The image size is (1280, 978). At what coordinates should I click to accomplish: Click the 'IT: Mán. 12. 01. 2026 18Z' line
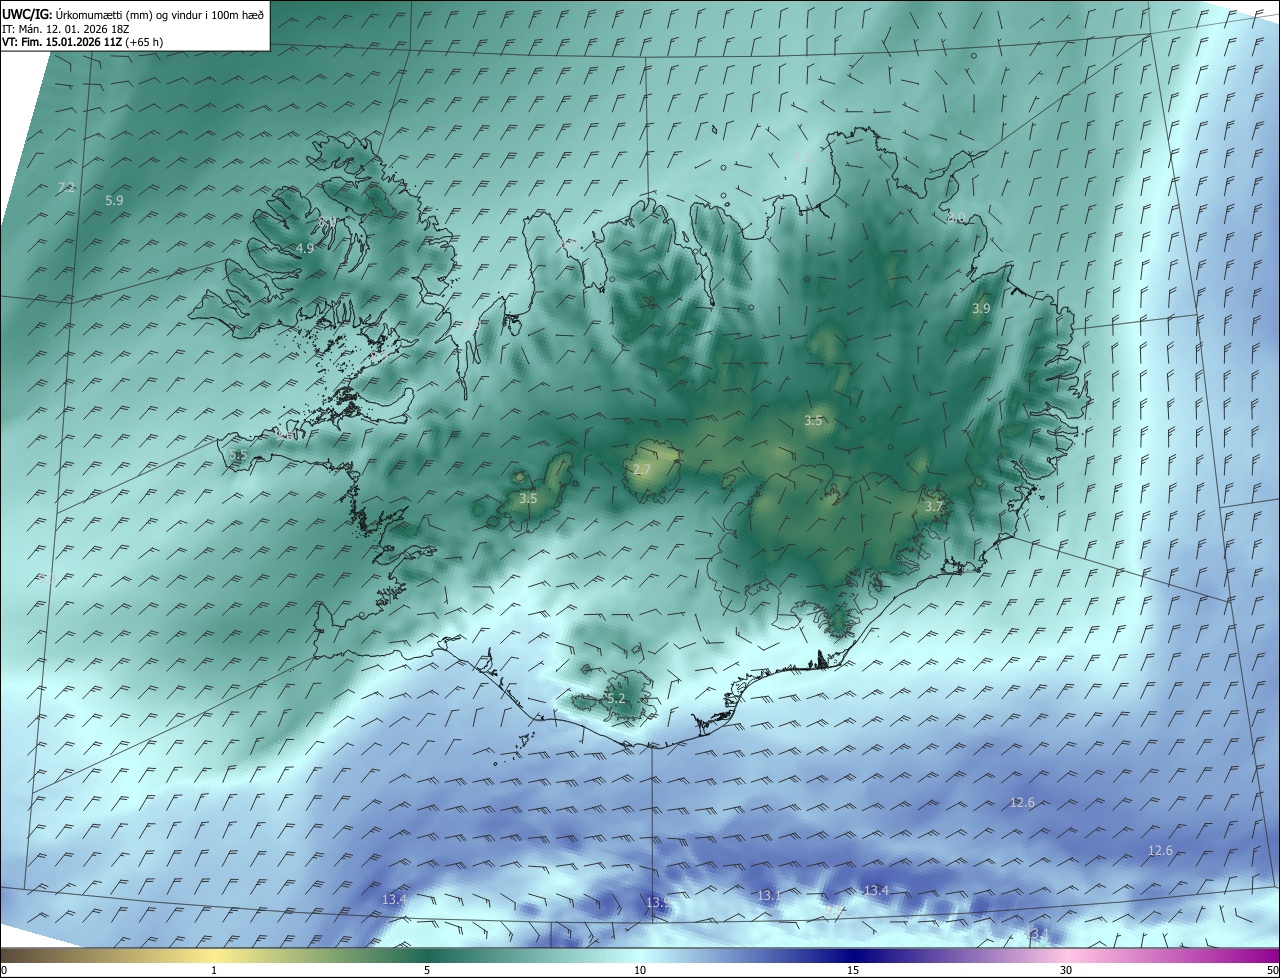pos(66,28)
